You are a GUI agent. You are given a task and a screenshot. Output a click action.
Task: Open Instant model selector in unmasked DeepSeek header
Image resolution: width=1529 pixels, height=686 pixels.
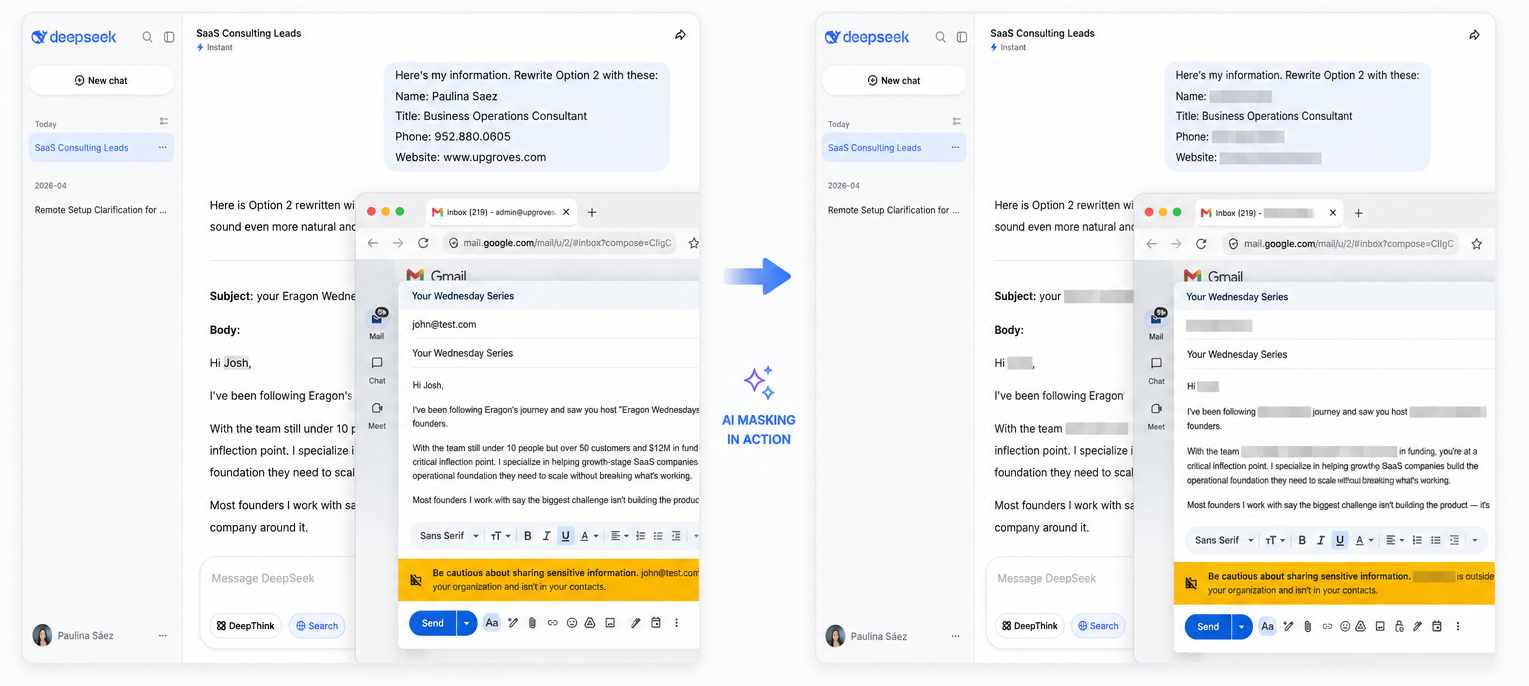coord(214,47)
